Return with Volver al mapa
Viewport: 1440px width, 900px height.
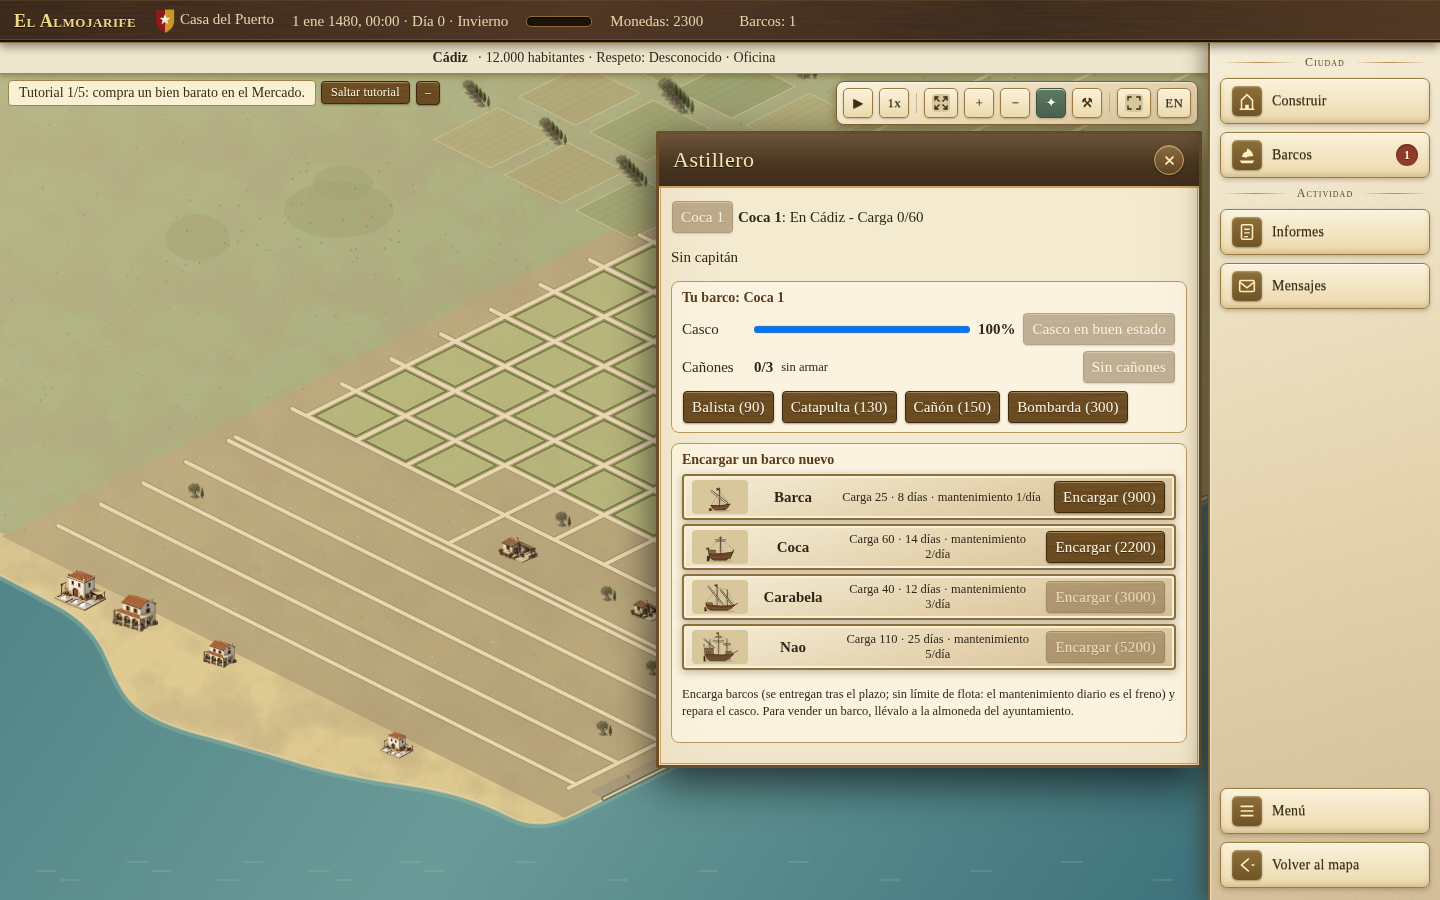[x=1325, y=865]
